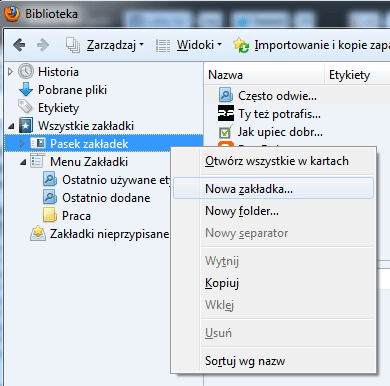390x386 pixels.
Task: Click the Ostatnio dodane search-folder icon
Action: click(50, 198)
